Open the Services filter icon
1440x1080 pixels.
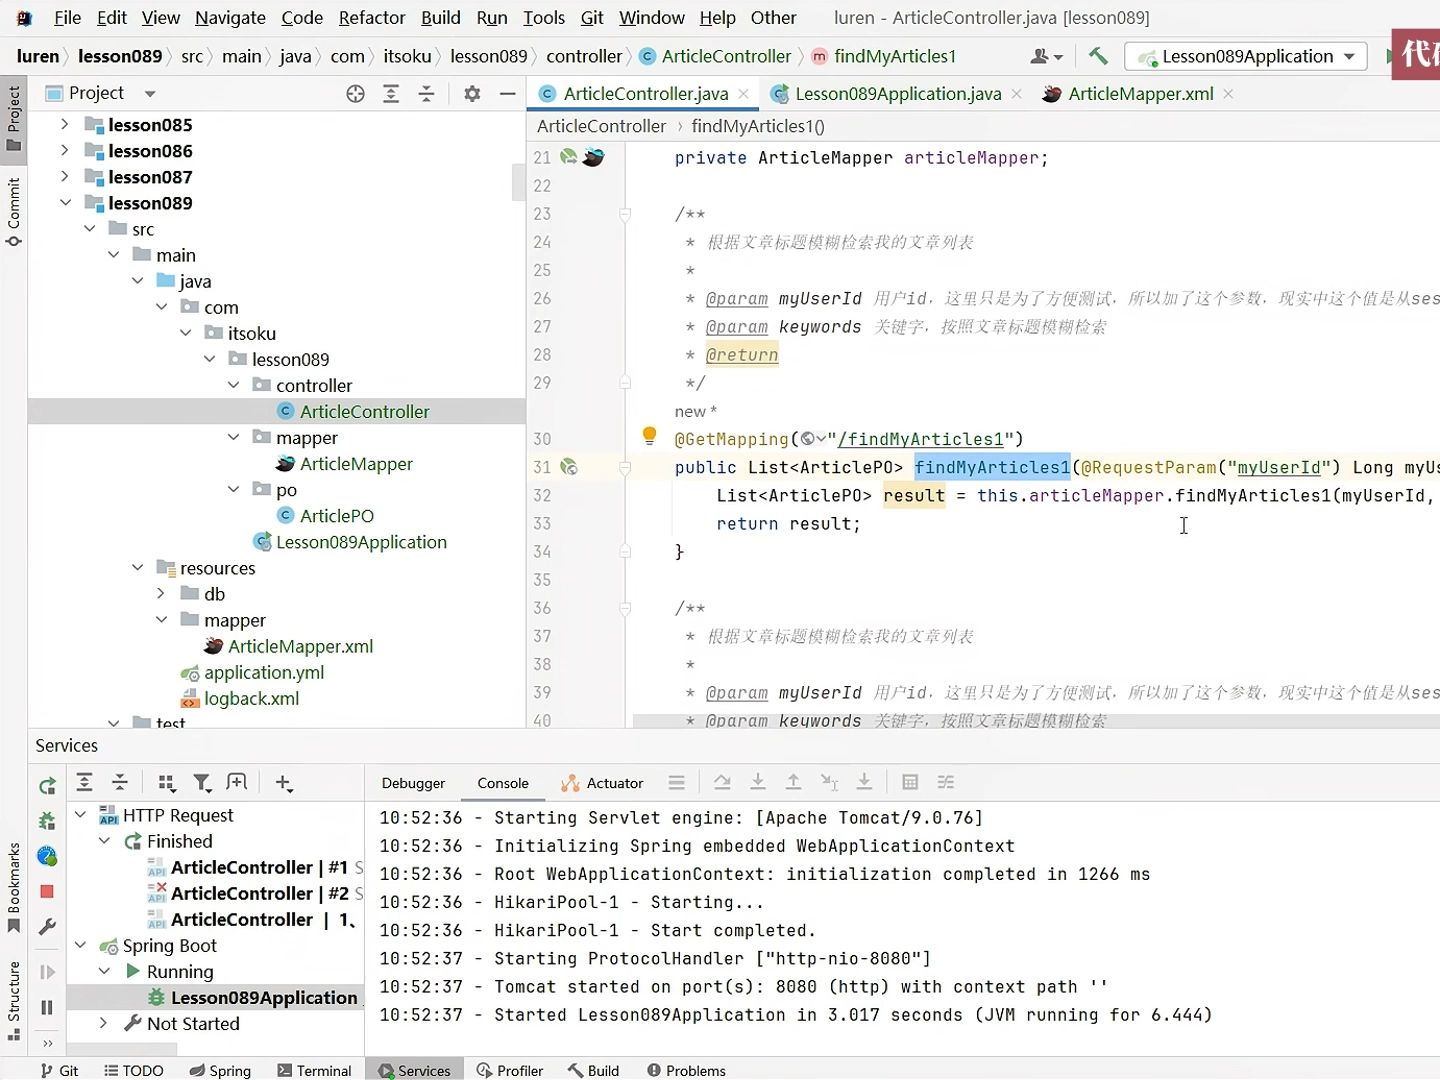pos(202,783)
